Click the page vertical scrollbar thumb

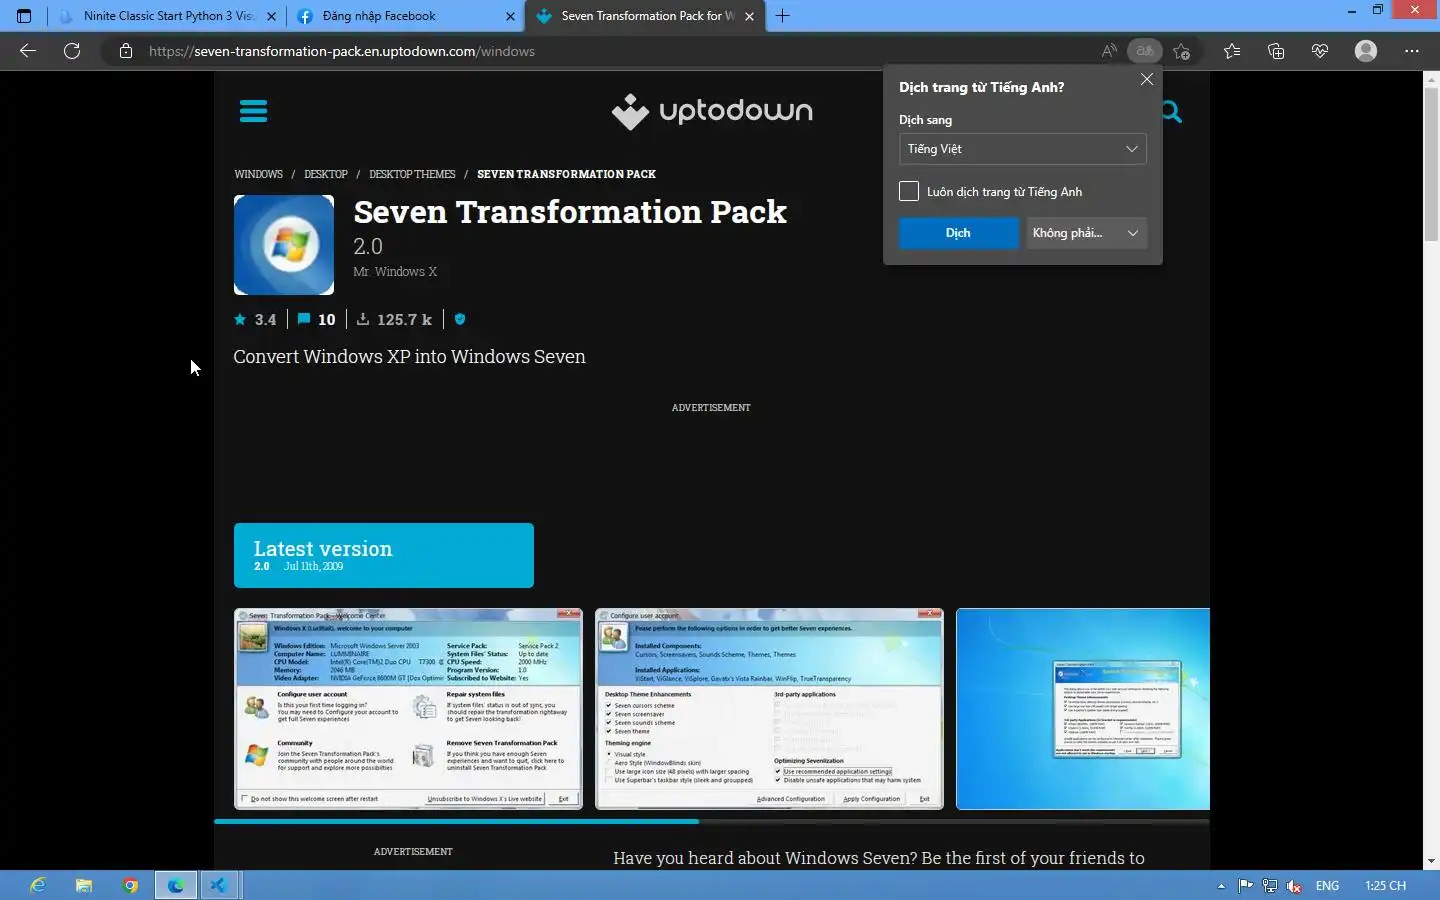[x=1431, y=165]
